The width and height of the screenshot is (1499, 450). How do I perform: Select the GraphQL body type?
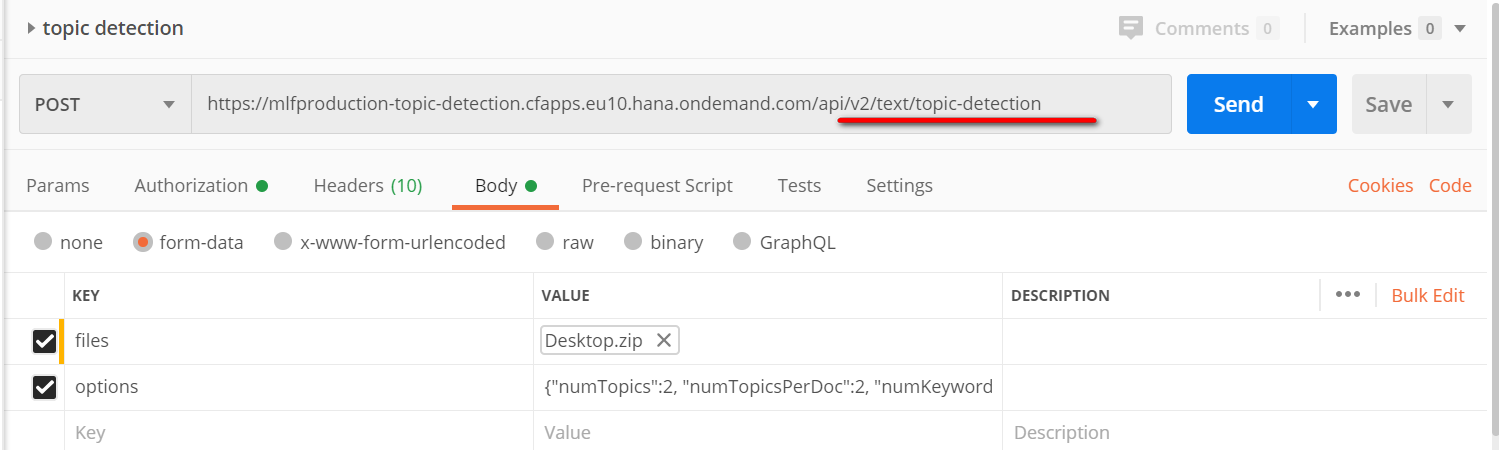tap(742, 241)
